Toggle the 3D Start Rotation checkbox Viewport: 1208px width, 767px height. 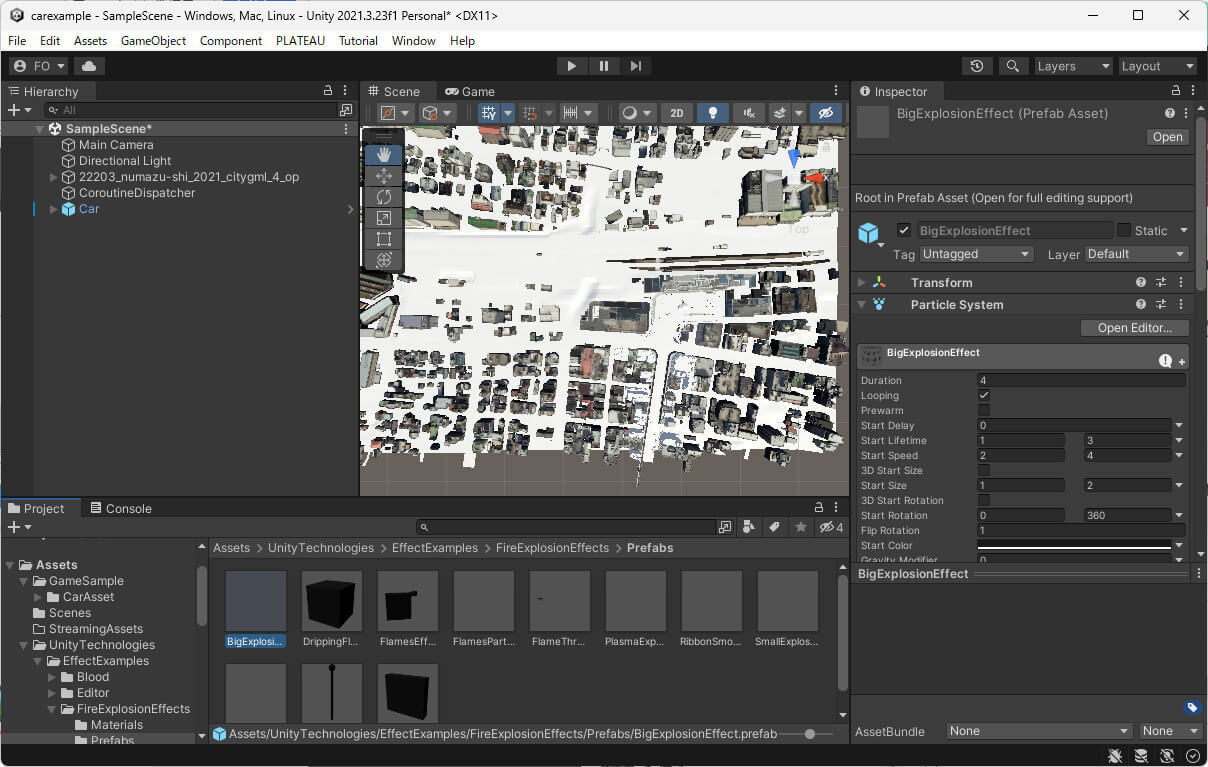pyautogui.click(x=984, y=501)
